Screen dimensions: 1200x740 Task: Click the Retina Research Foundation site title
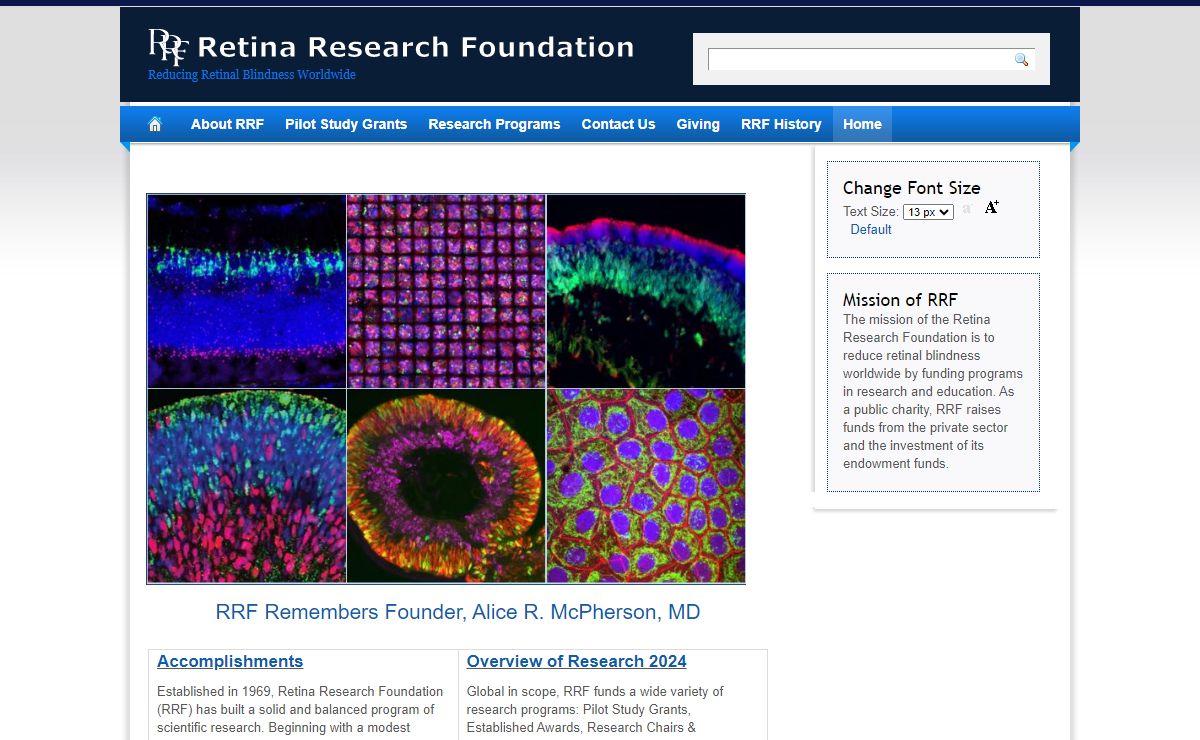tap(416, 47)
